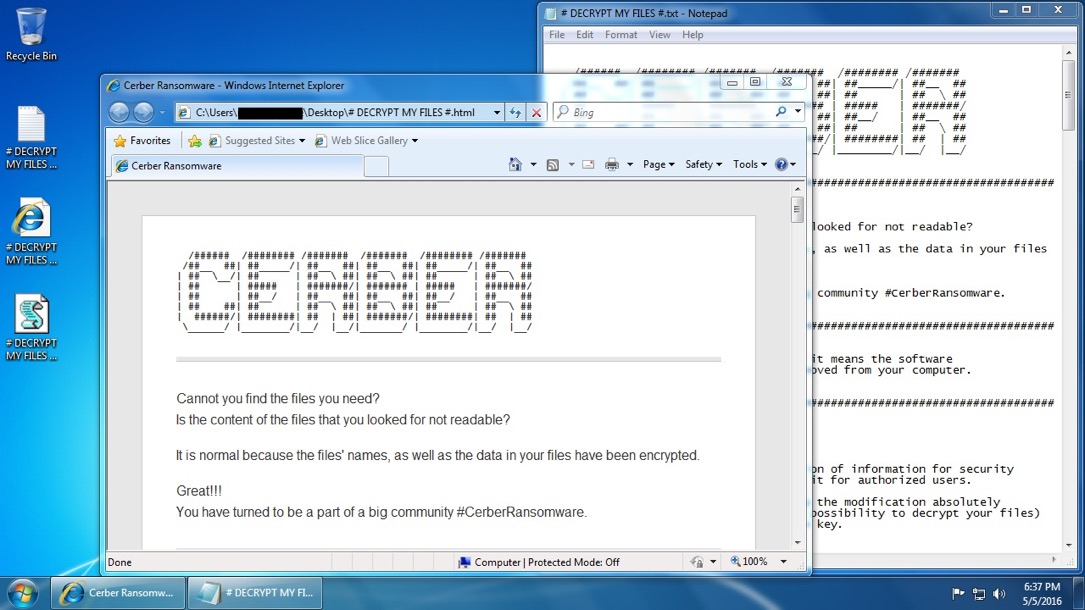Expand the Safety dropdown menu
This screenshot has width=1085, height=610.
pyautogui.click(x=703, y=165)
